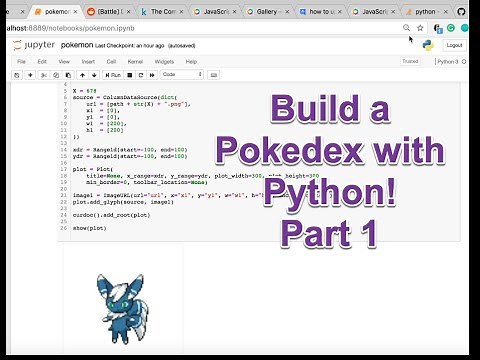The image size is (480, 360).
Task: Click the zoom magnifier icon in address bar
Action: pos(406,28)
